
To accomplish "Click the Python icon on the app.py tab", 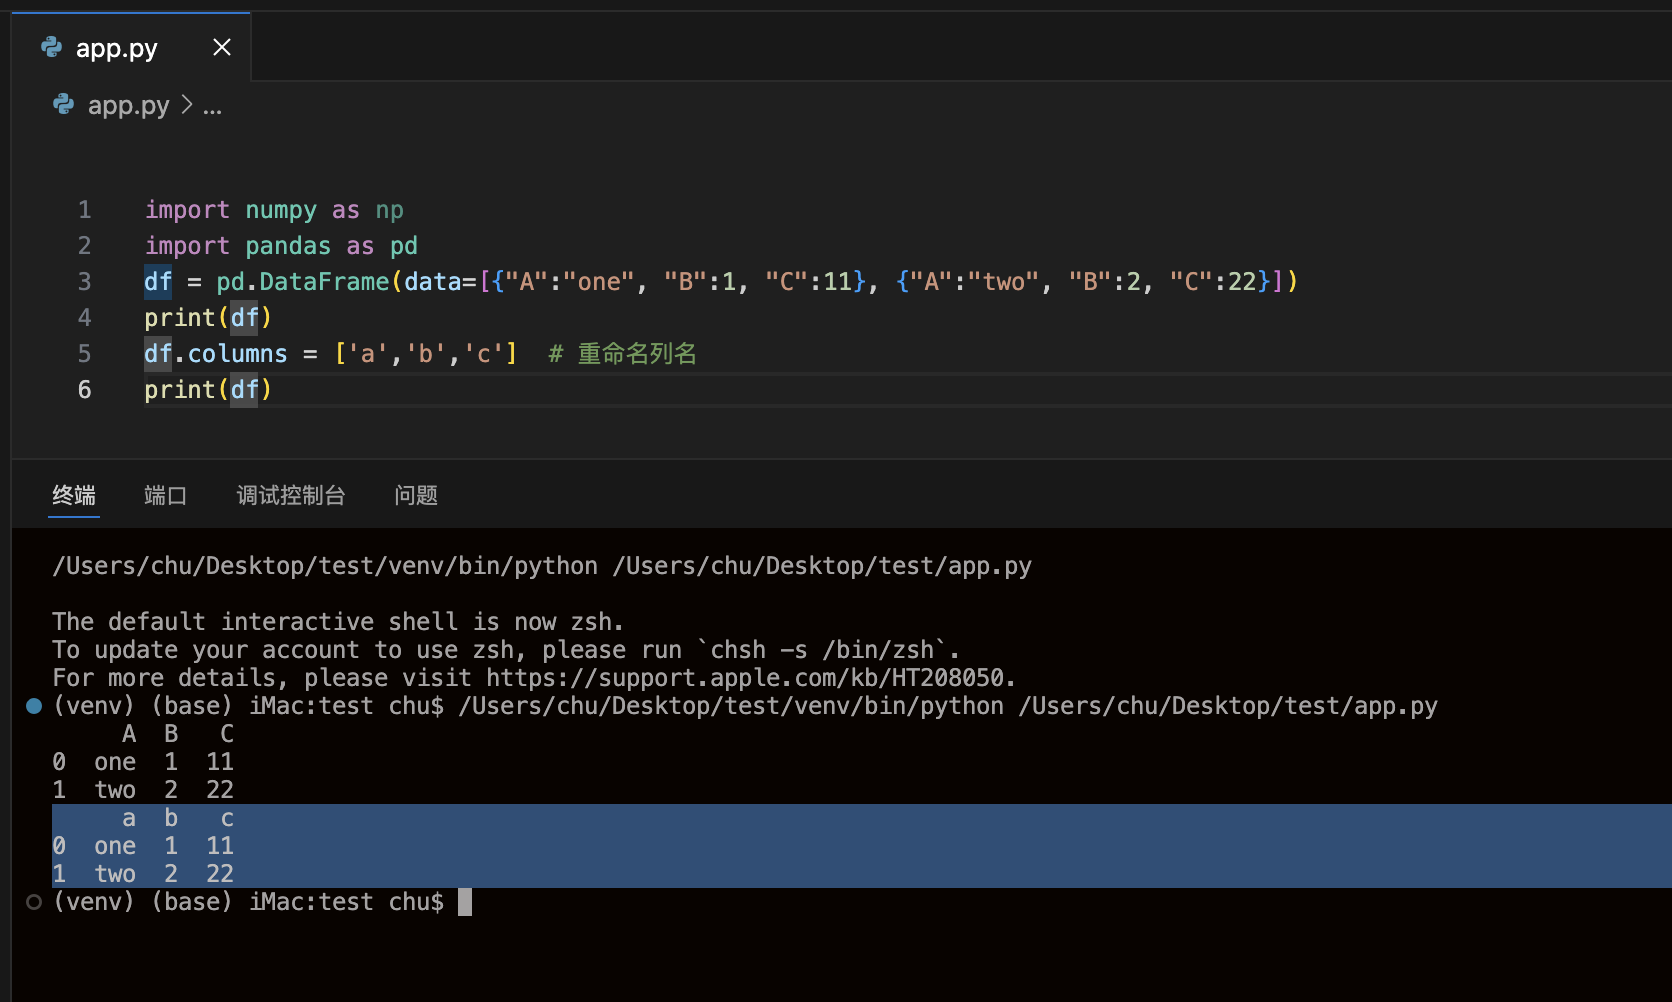I will click(x=51, y=47).
